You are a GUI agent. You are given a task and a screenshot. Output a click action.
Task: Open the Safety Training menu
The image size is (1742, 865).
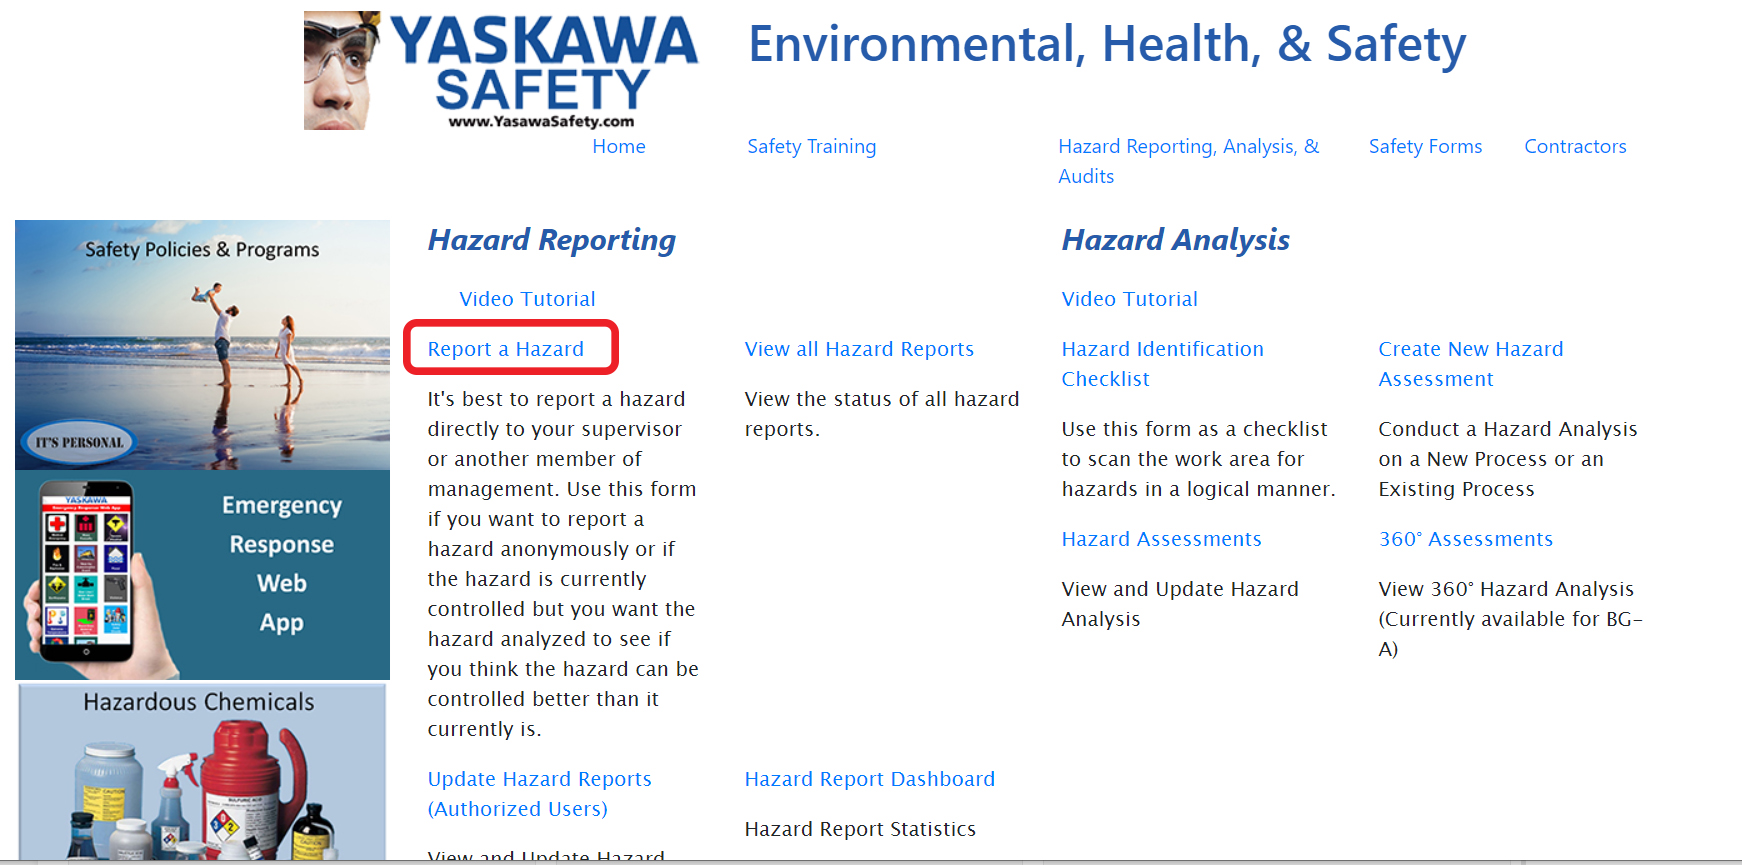tap(811, 147)
